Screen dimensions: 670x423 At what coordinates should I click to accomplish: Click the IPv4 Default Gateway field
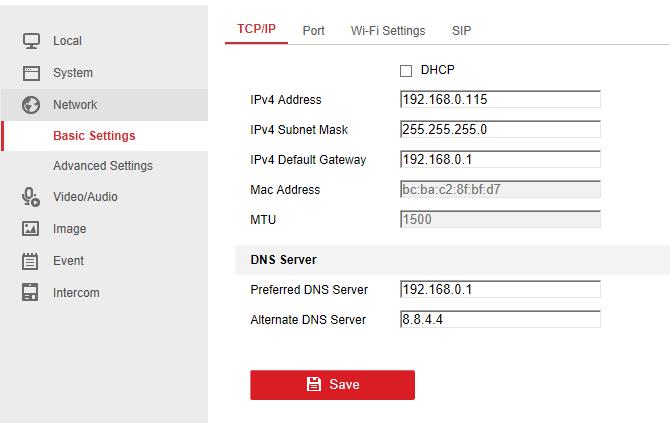(500, 160)
